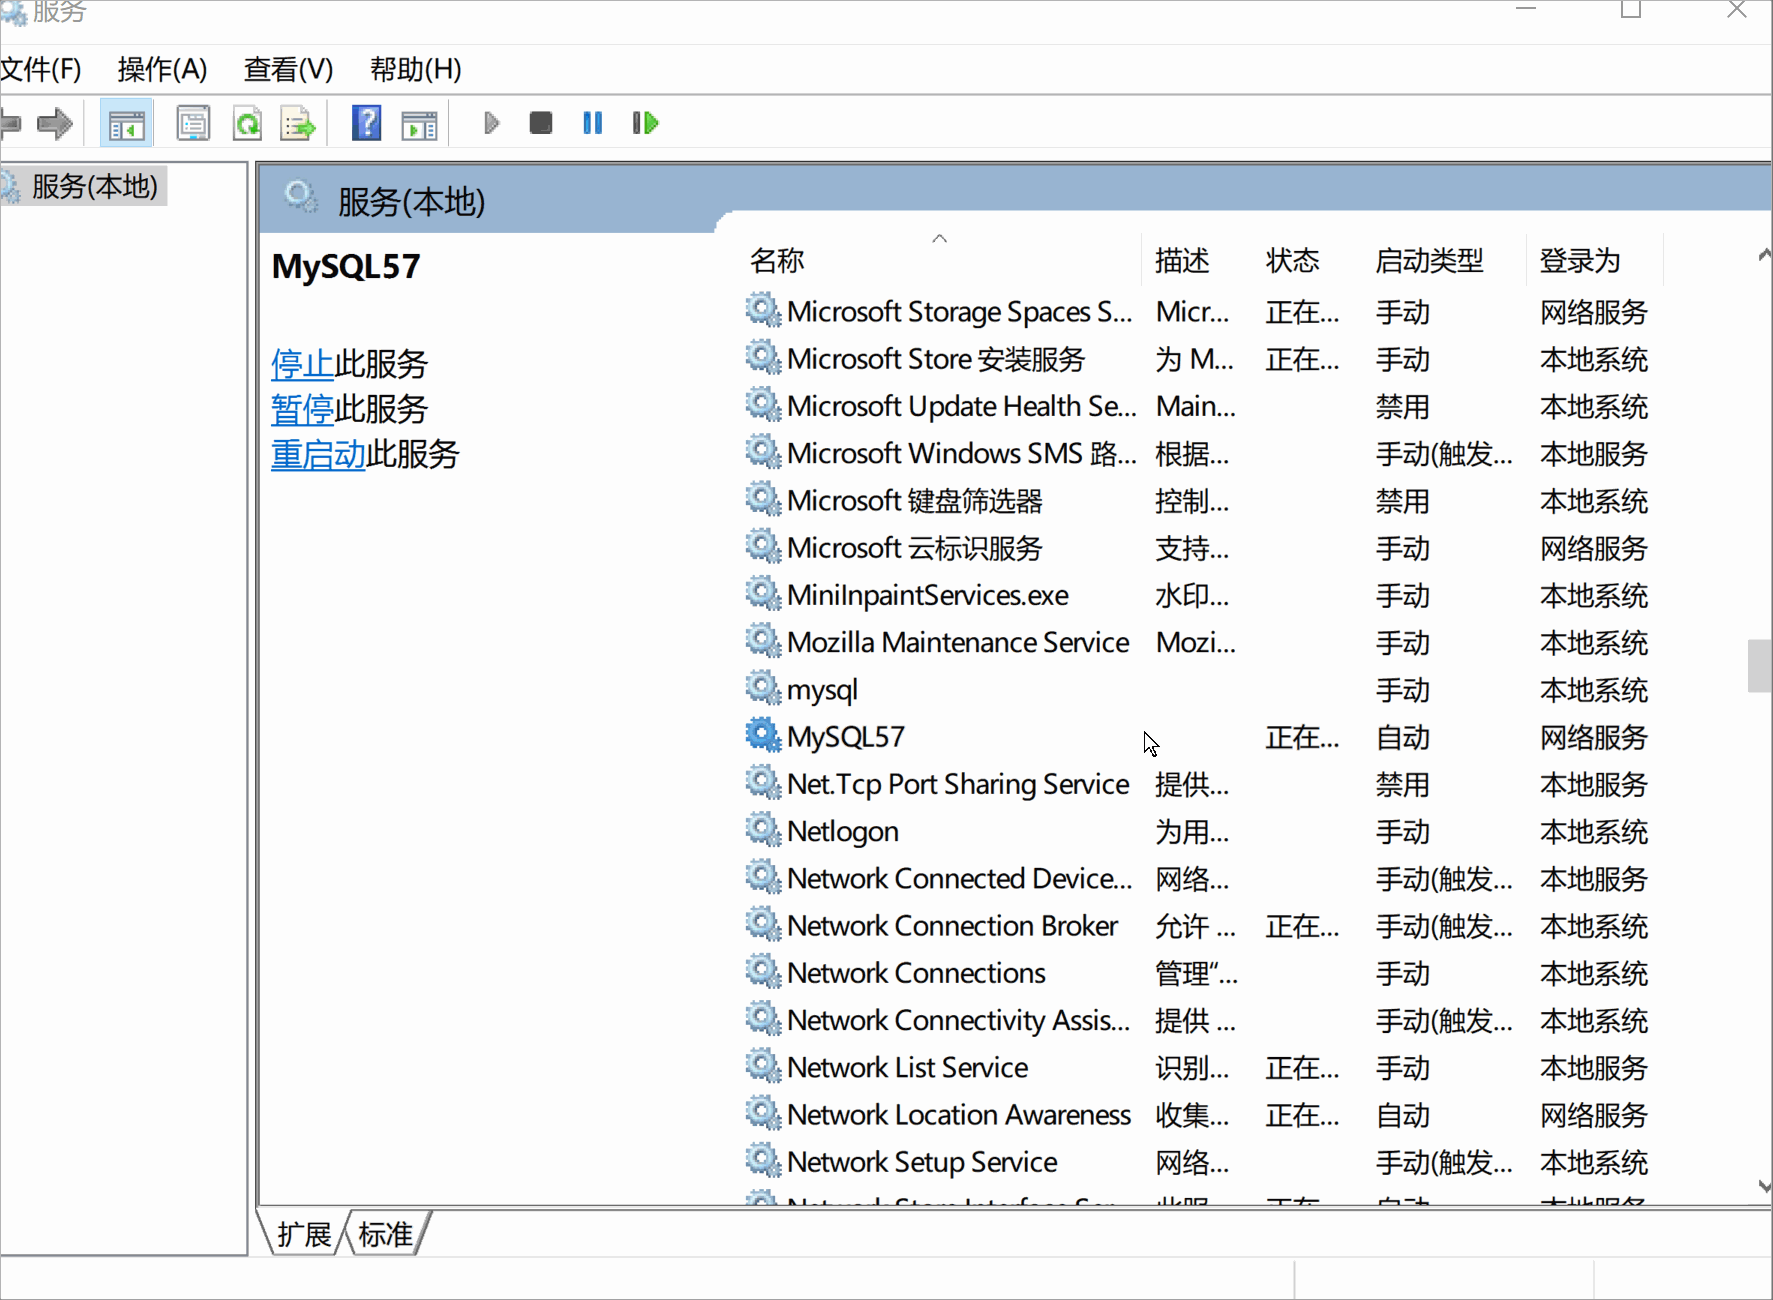
Task: Toggle the console tree show/hide icon
Action: pyautogui.click(x=126, y=124)
